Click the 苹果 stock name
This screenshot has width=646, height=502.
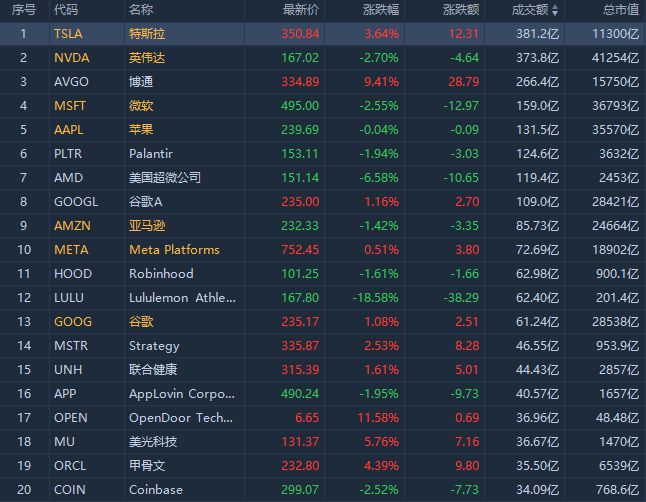coord(141,130)
